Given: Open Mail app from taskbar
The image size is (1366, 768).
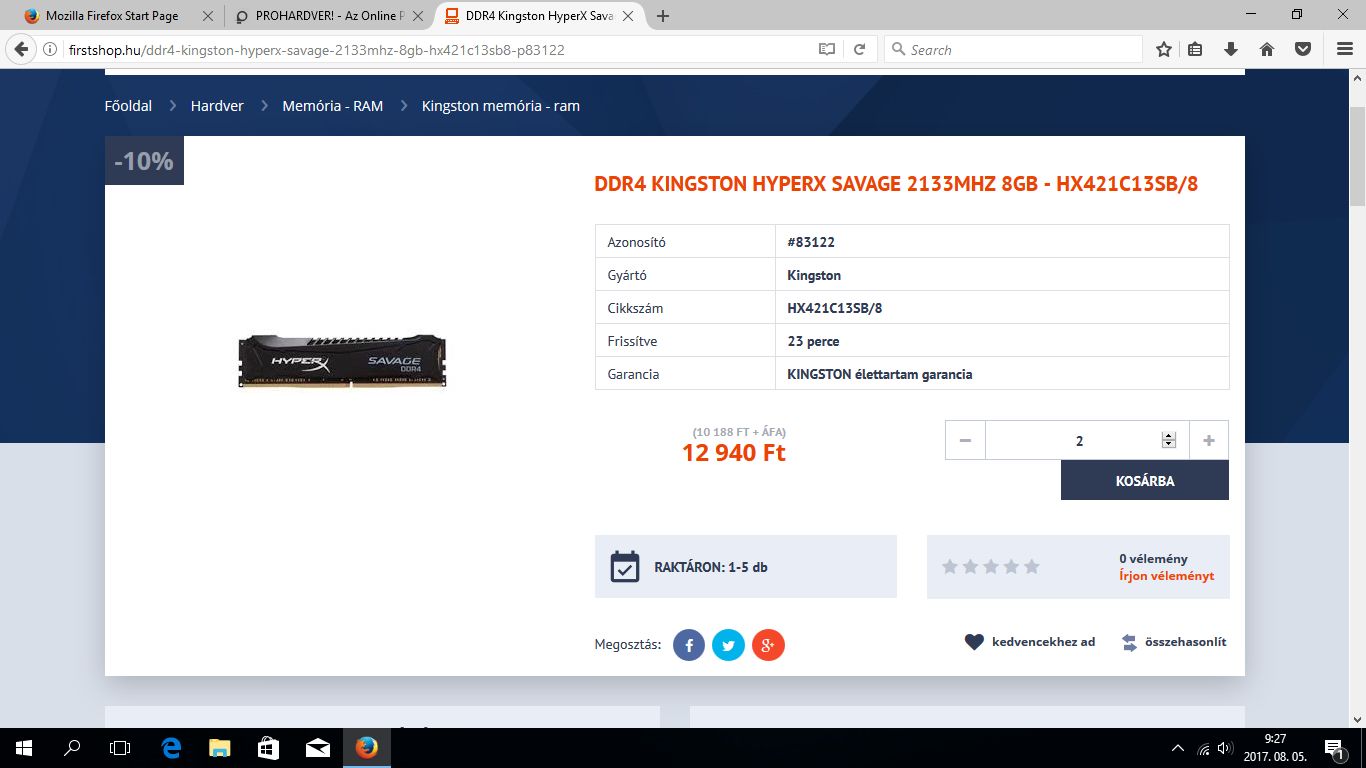Looking at the screenshot, I should 318,747.
